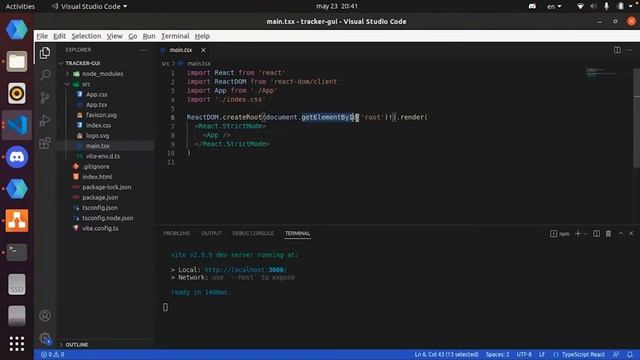Image resolution: width=640 pixels, height=360 pixels.
Task: Open the Go menu
Action: click(133, 36)
